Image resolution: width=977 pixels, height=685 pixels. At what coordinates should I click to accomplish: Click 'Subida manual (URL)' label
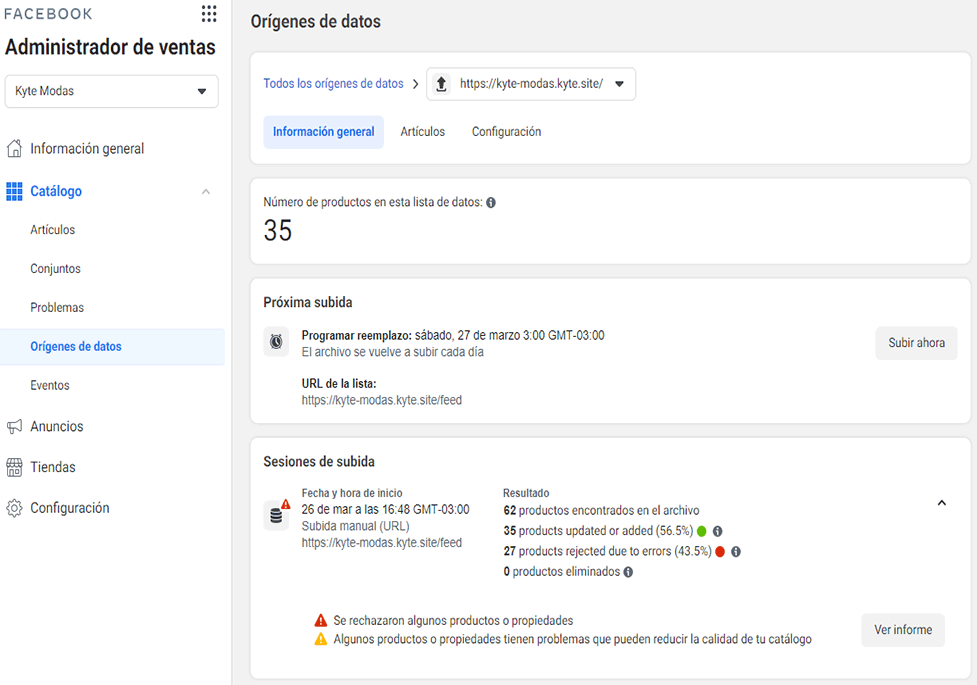click(x=355, y=526)
